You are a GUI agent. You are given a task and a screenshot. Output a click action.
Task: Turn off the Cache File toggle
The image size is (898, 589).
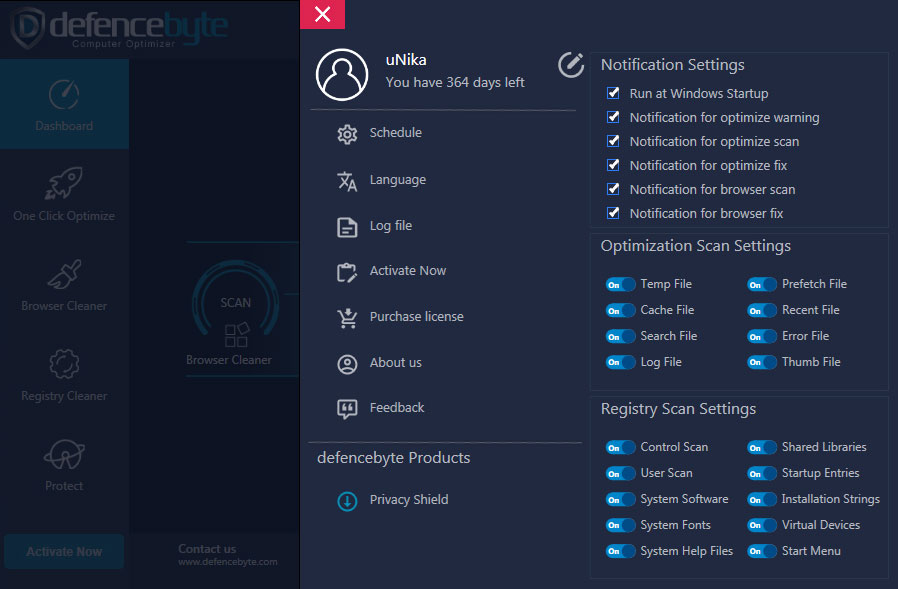coord(620,310)
